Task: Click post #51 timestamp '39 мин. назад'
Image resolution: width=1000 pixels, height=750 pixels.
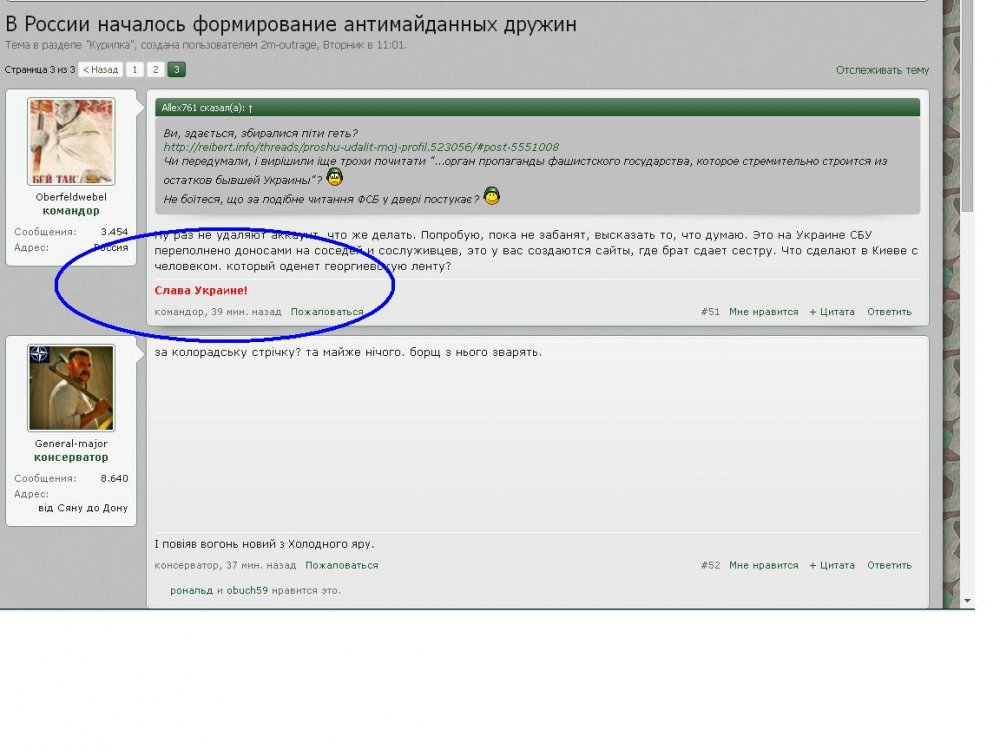Action: tap(246, 312)
